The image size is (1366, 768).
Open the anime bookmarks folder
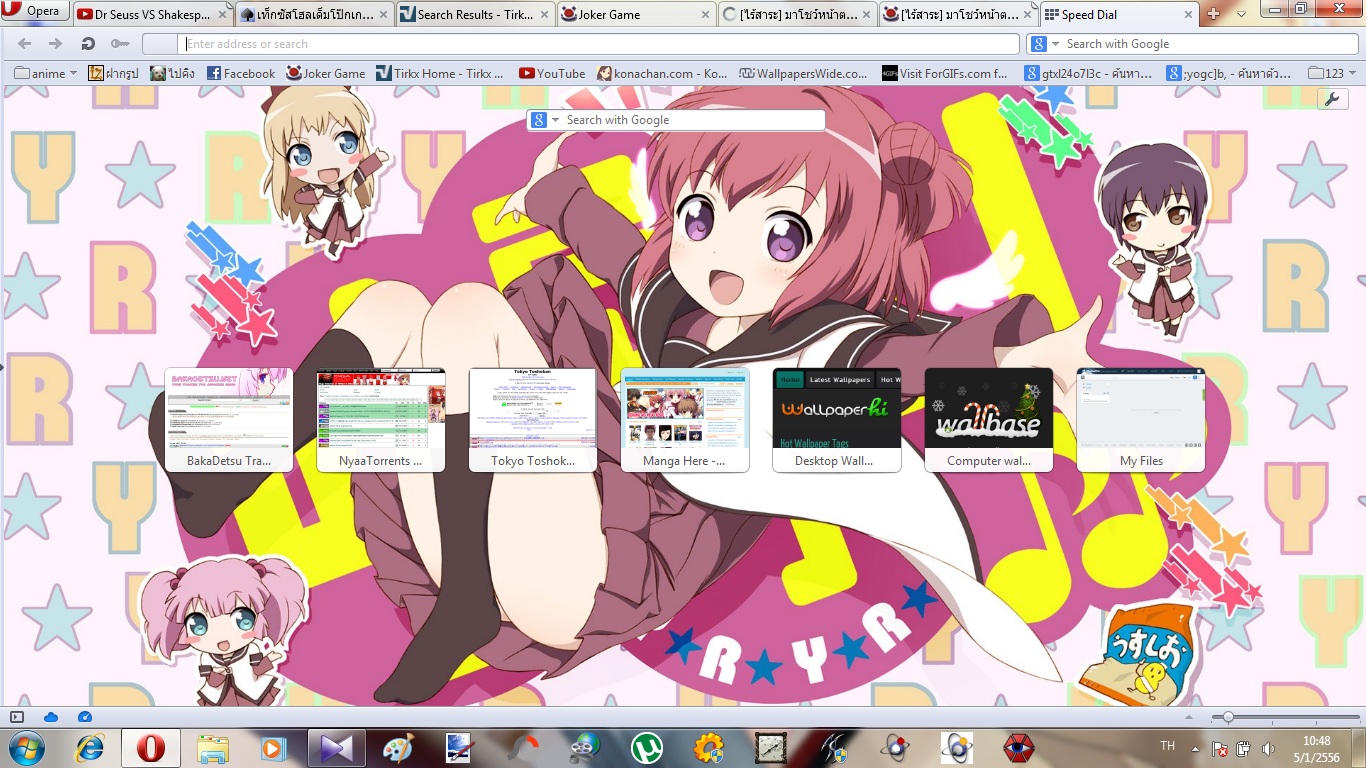[x=46, y=73]
